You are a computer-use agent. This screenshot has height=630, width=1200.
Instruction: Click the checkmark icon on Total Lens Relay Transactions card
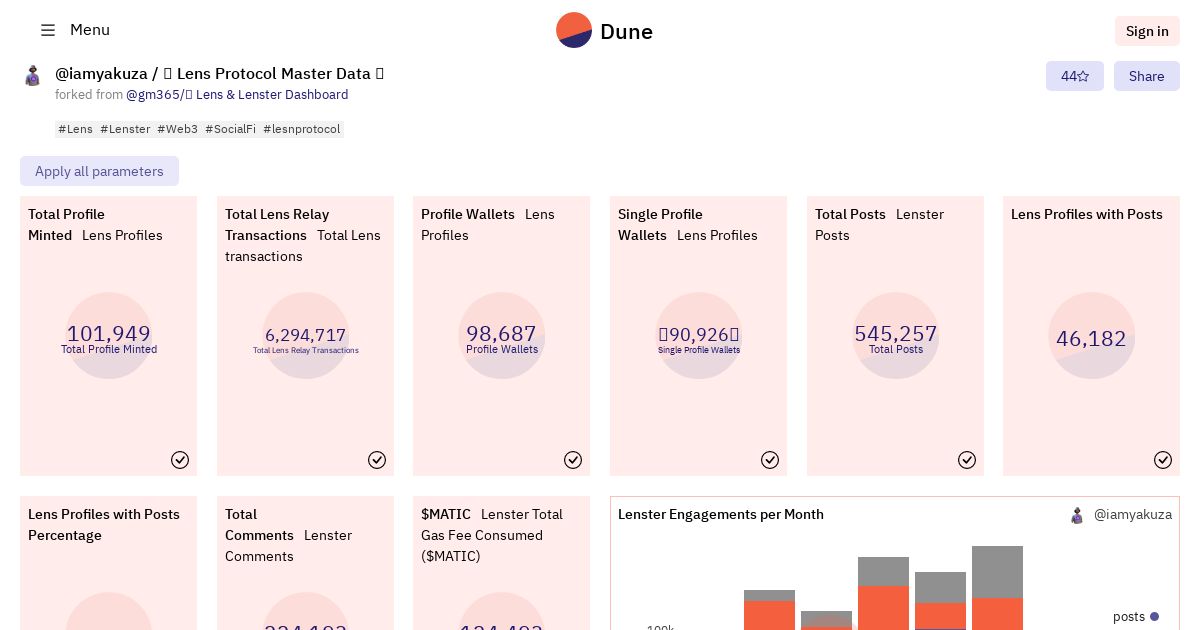click(x=377, y=460)
